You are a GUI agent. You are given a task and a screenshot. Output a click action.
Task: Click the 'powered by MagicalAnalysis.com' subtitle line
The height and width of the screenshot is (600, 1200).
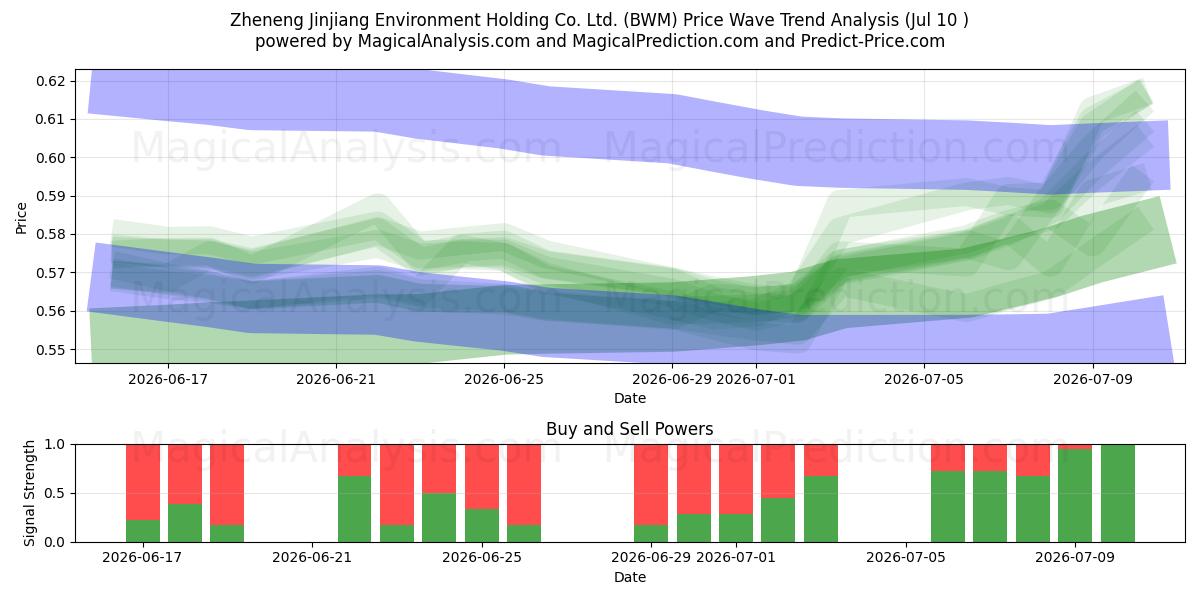(x=600, y=41)
